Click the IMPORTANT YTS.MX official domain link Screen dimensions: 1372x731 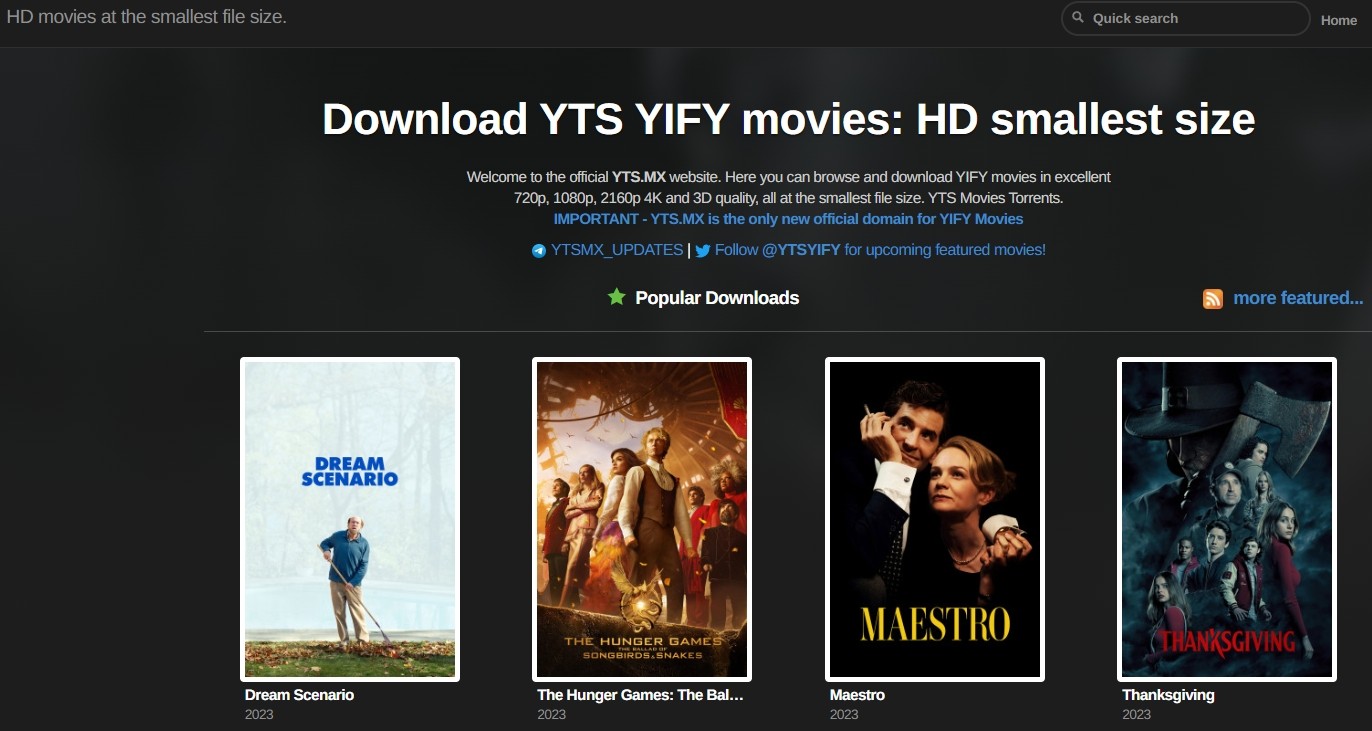[788, 219]
